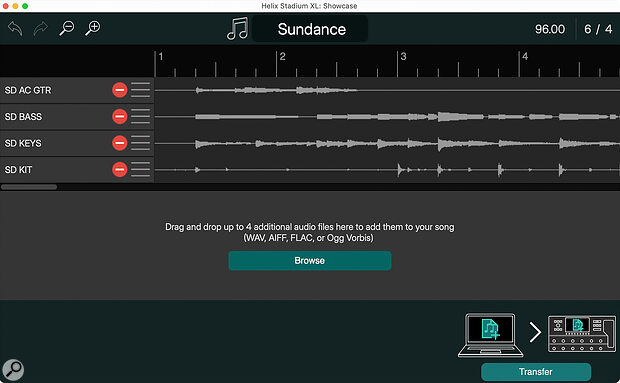
Task: Click the undo arrow icon
Action: (15, 28)
